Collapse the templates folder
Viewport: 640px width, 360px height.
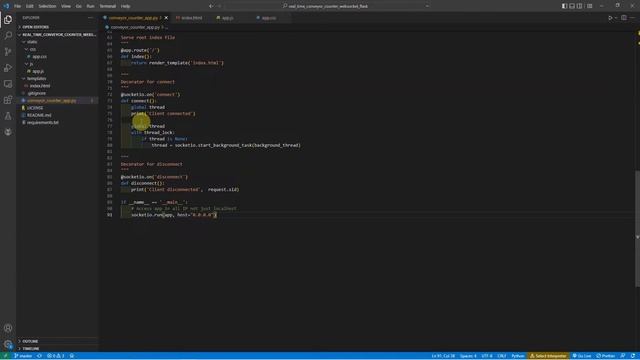pos(58,78)
